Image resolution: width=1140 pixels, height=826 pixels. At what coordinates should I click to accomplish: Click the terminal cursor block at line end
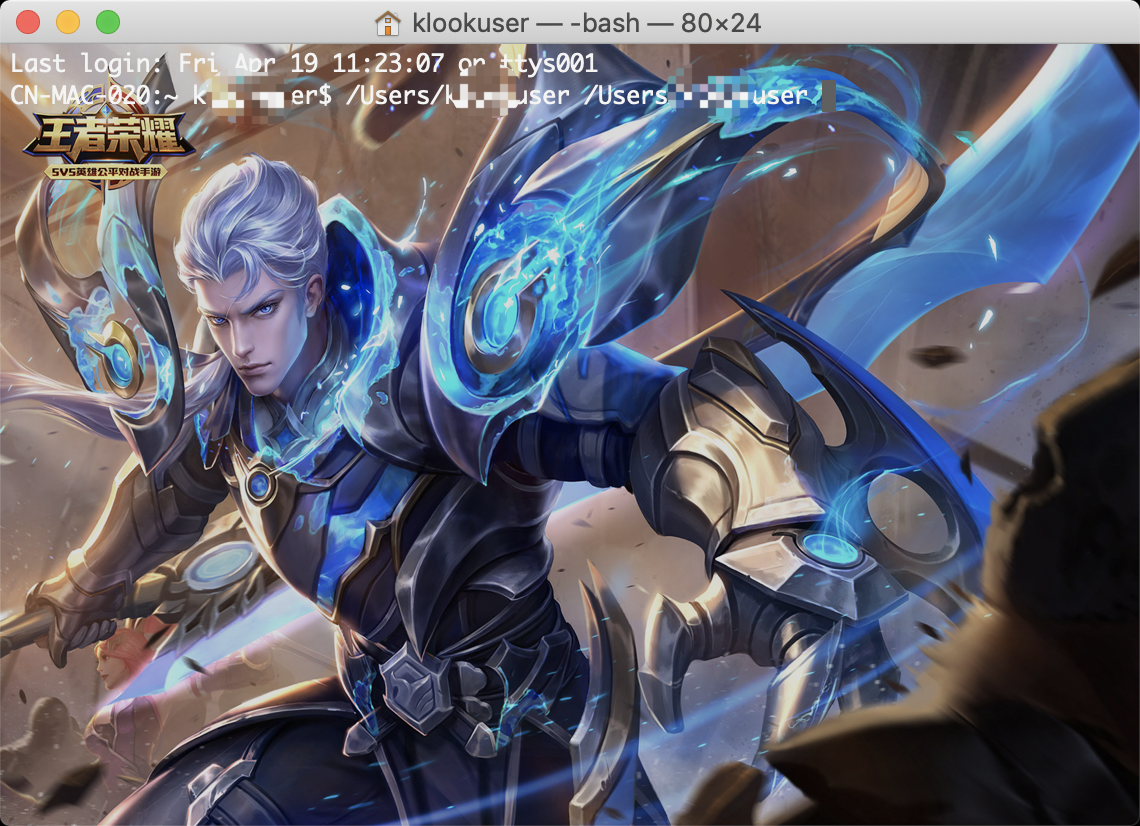click(827, 96)
